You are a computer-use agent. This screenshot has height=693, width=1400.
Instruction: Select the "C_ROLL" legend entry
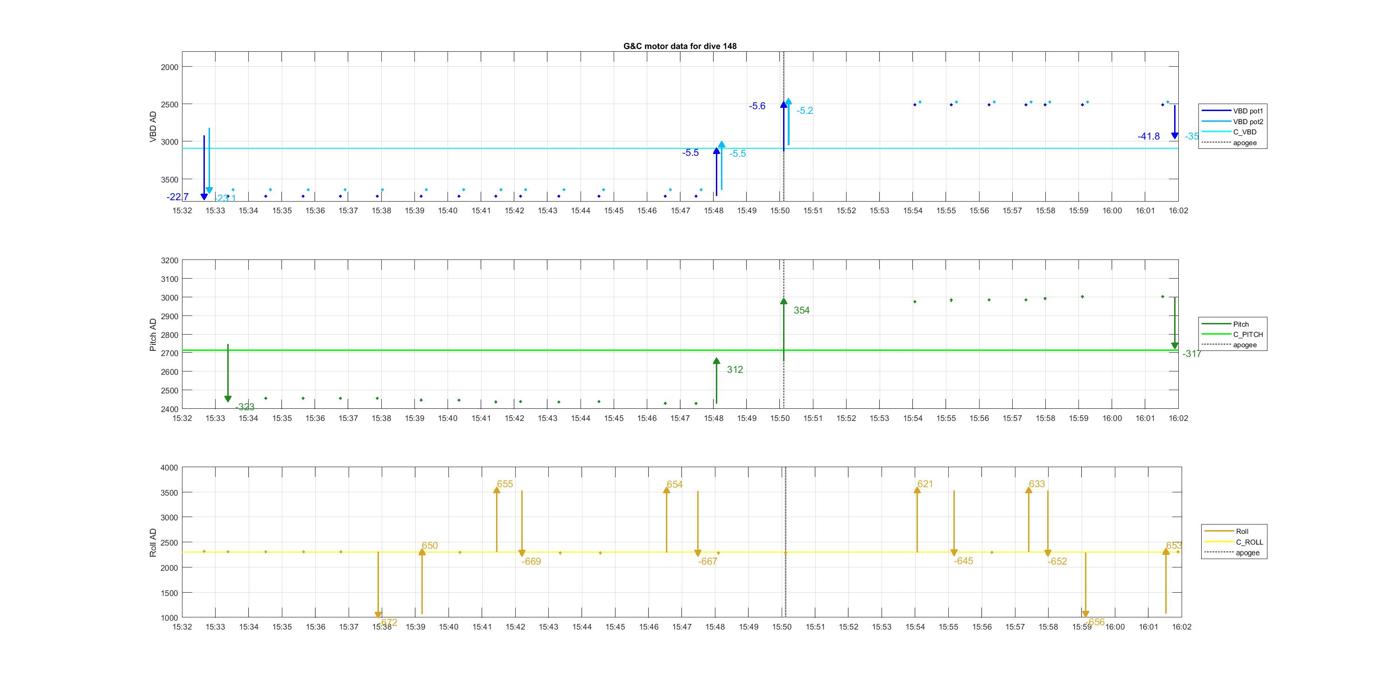(1234, 542)
